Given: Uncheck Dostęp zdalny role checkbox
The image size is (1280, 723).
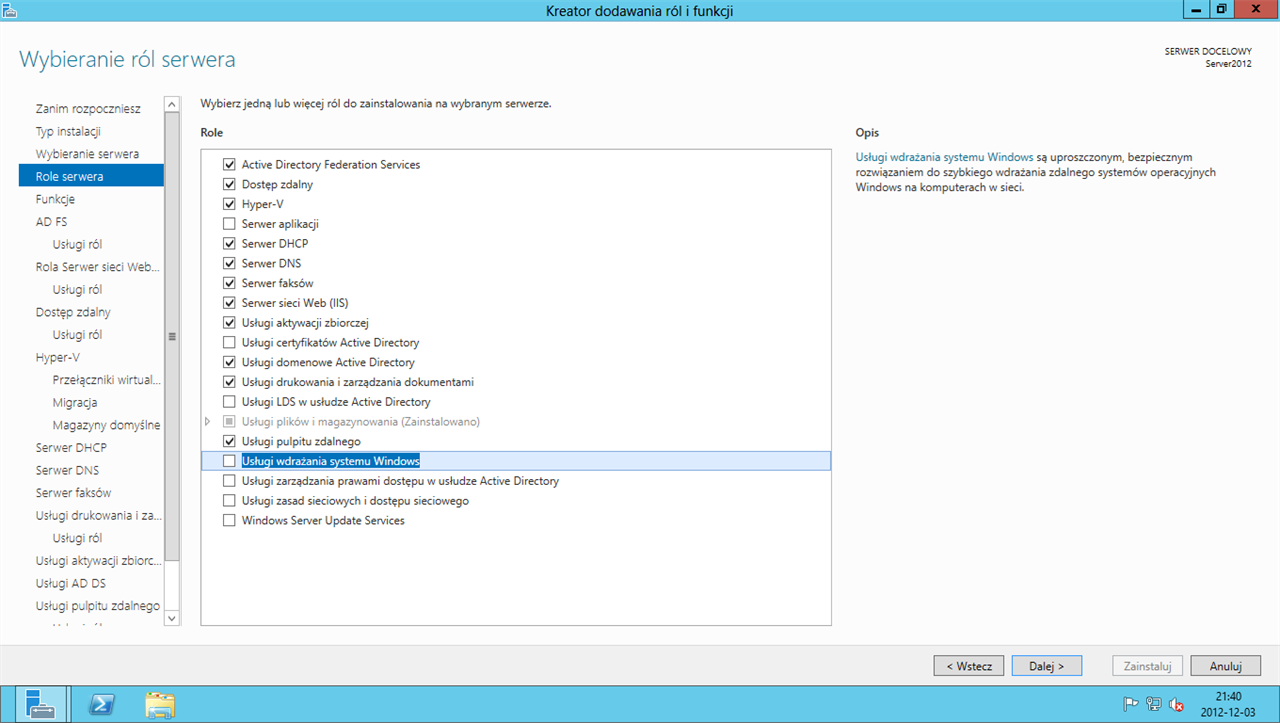Looking at the screenshot, I should click(x=229, y=184).
